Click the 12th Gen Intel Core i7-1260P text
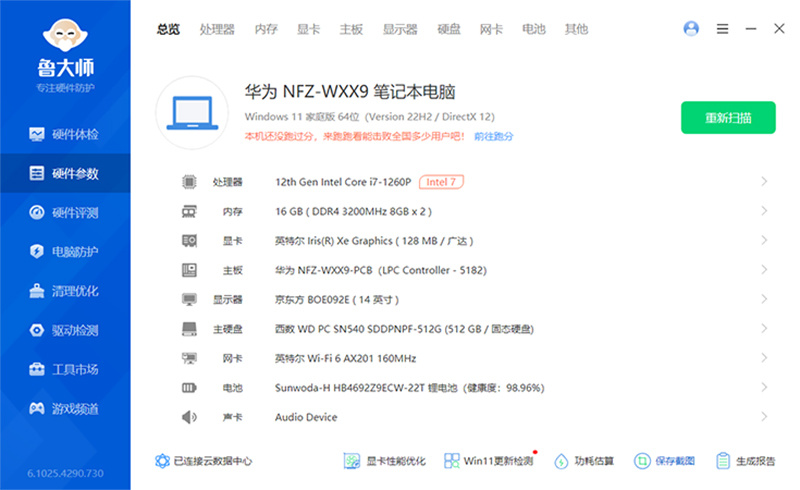 click(343, 182)
